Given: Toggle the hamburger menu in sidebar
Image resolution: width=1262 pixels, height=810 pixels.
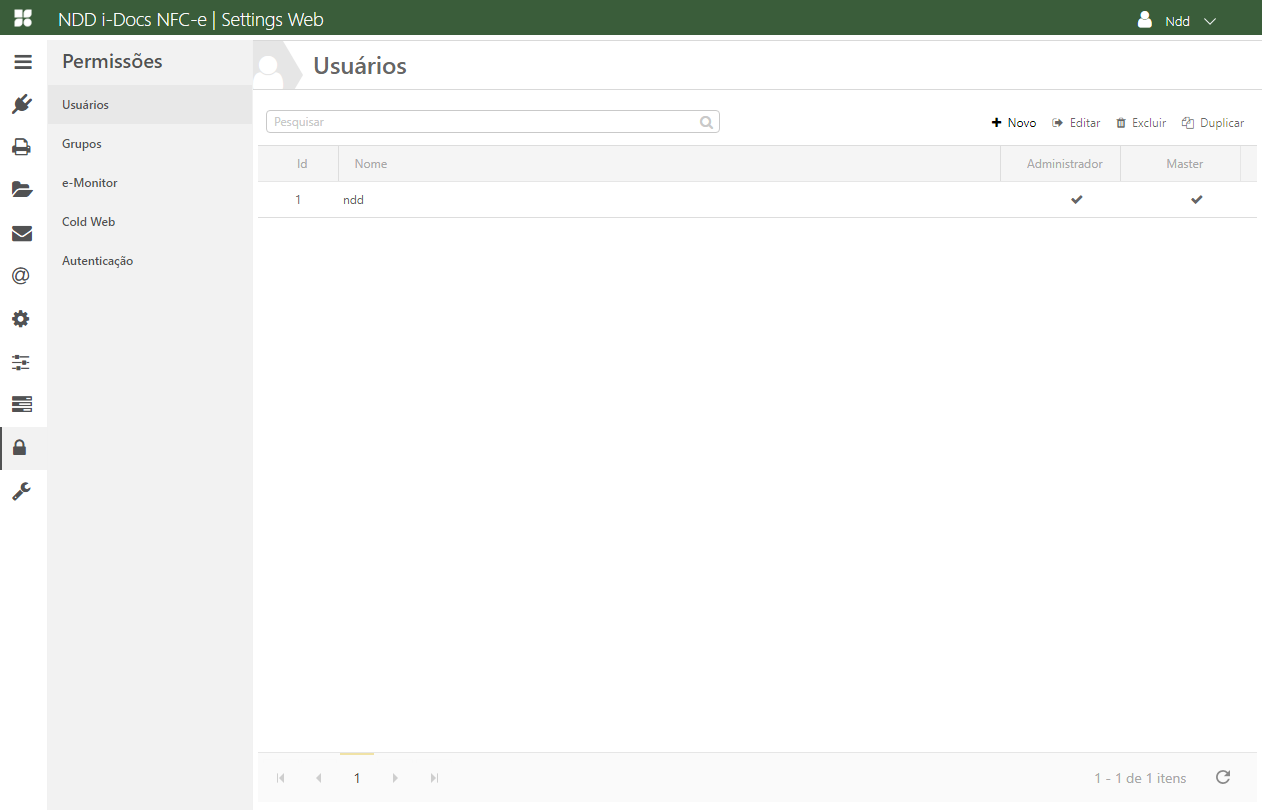Looking at the screenshot, I should [x=23, y=62].
